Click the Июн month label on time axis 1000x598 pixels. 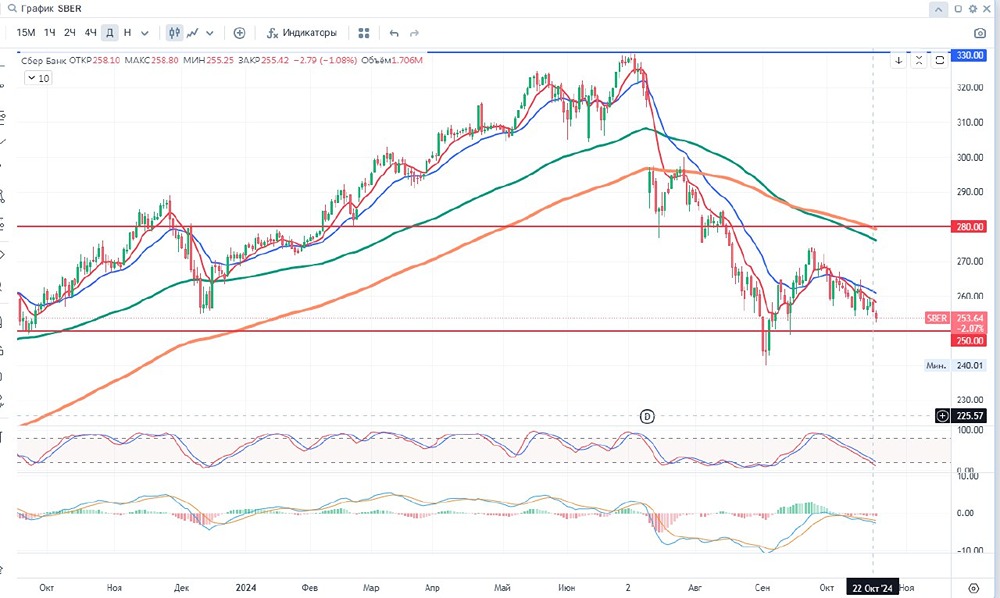pos(566,588)
